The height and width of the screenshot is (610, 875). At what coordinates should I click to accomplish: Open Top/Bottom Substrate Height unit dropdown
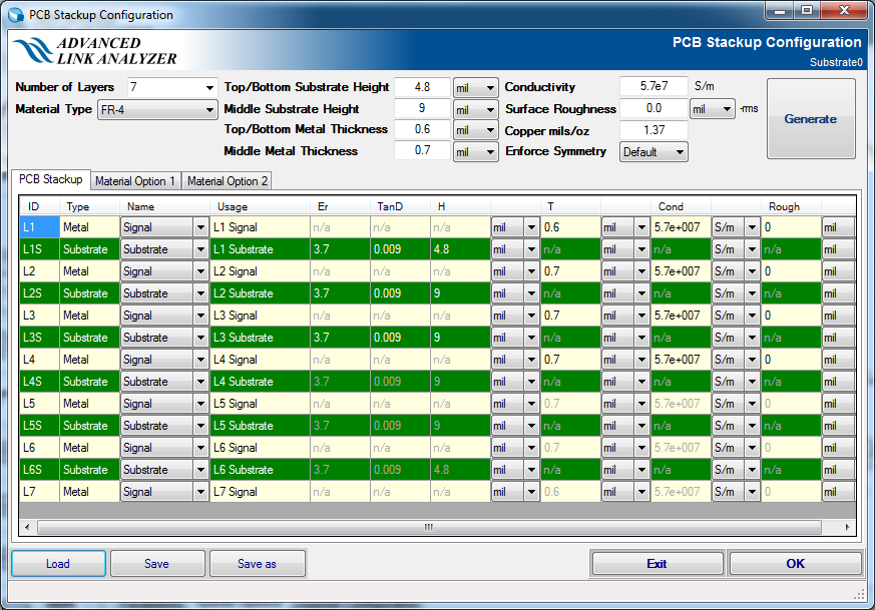click(475, 88)
